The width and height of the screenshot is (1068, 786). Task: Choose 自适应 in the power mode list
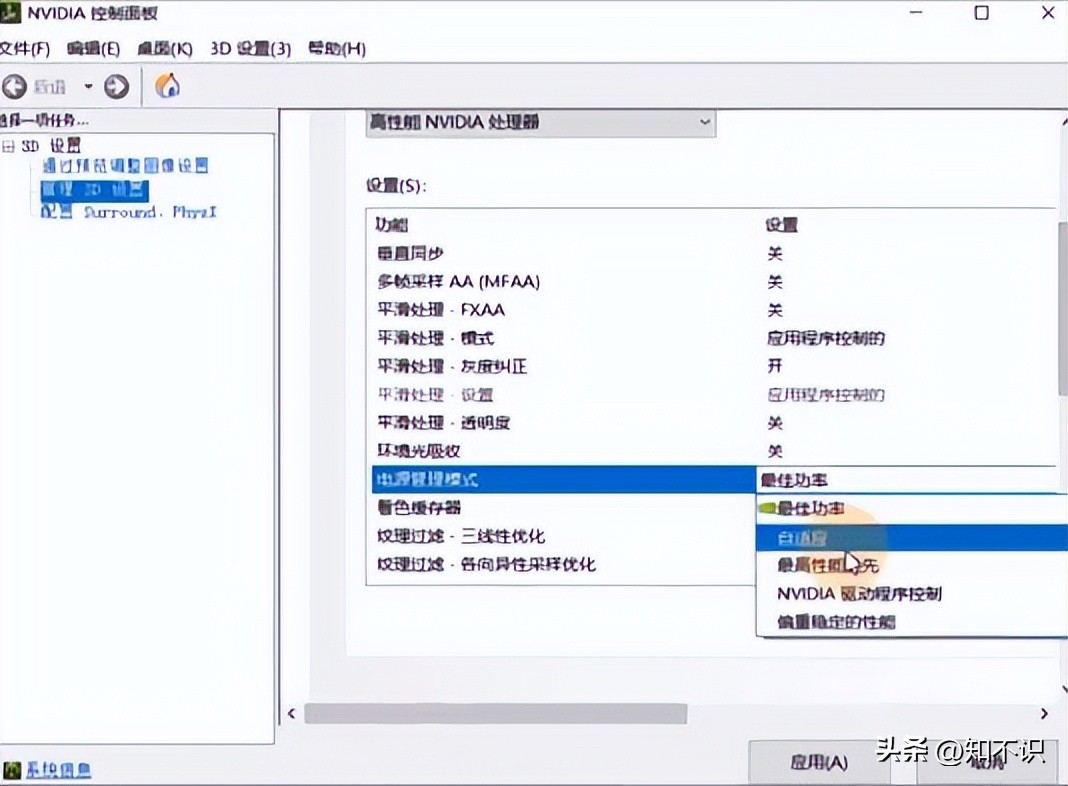[x=802, y=537]
